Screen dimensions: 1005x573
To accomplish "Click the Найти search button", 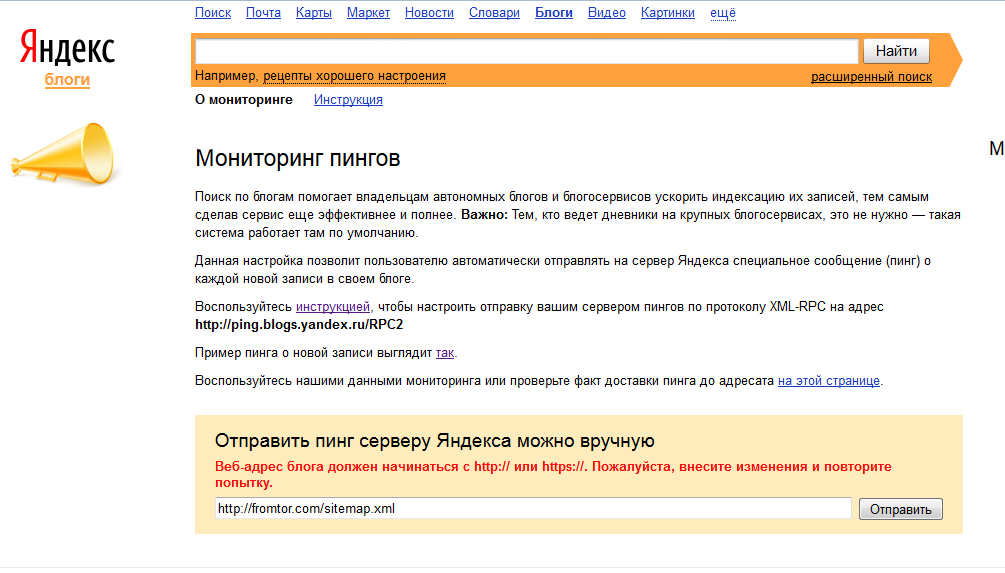I will (896, 51).
